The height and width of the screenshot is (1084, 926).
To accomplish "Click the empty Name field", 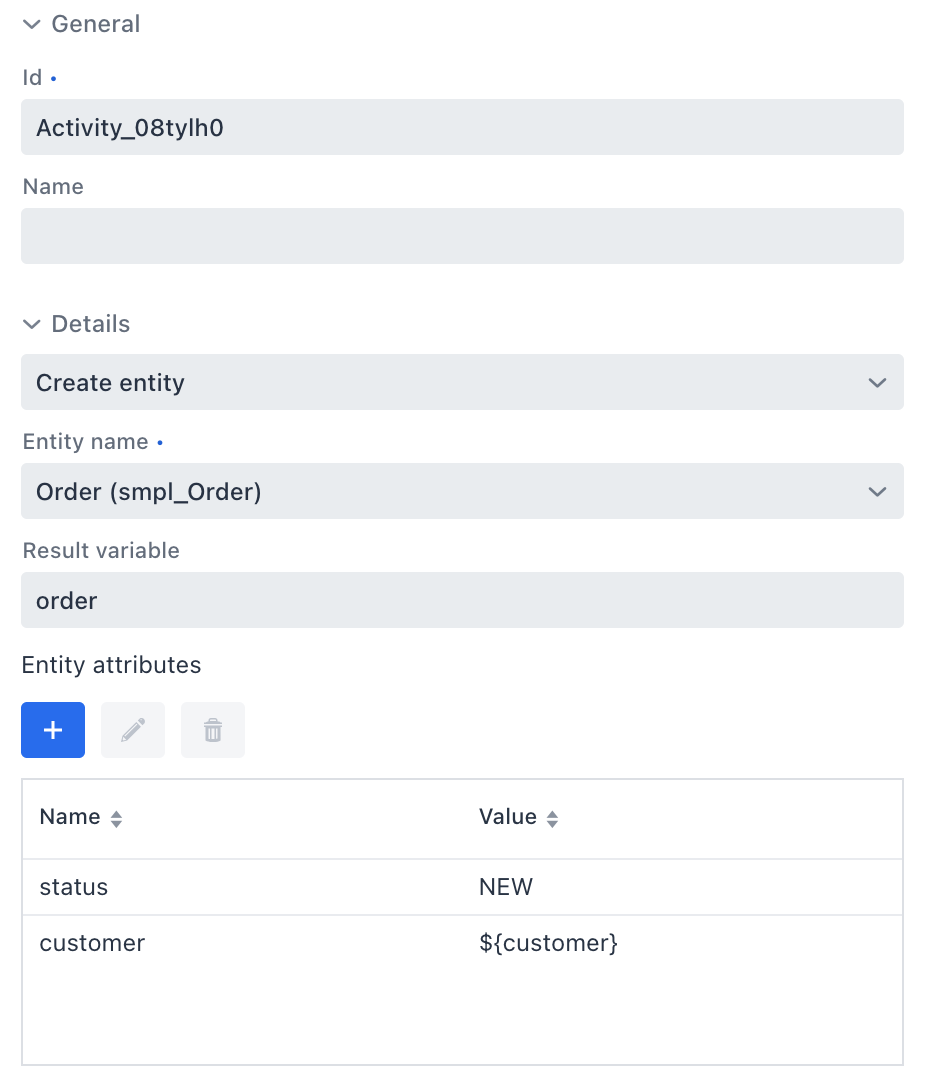I will click(462, 236).
